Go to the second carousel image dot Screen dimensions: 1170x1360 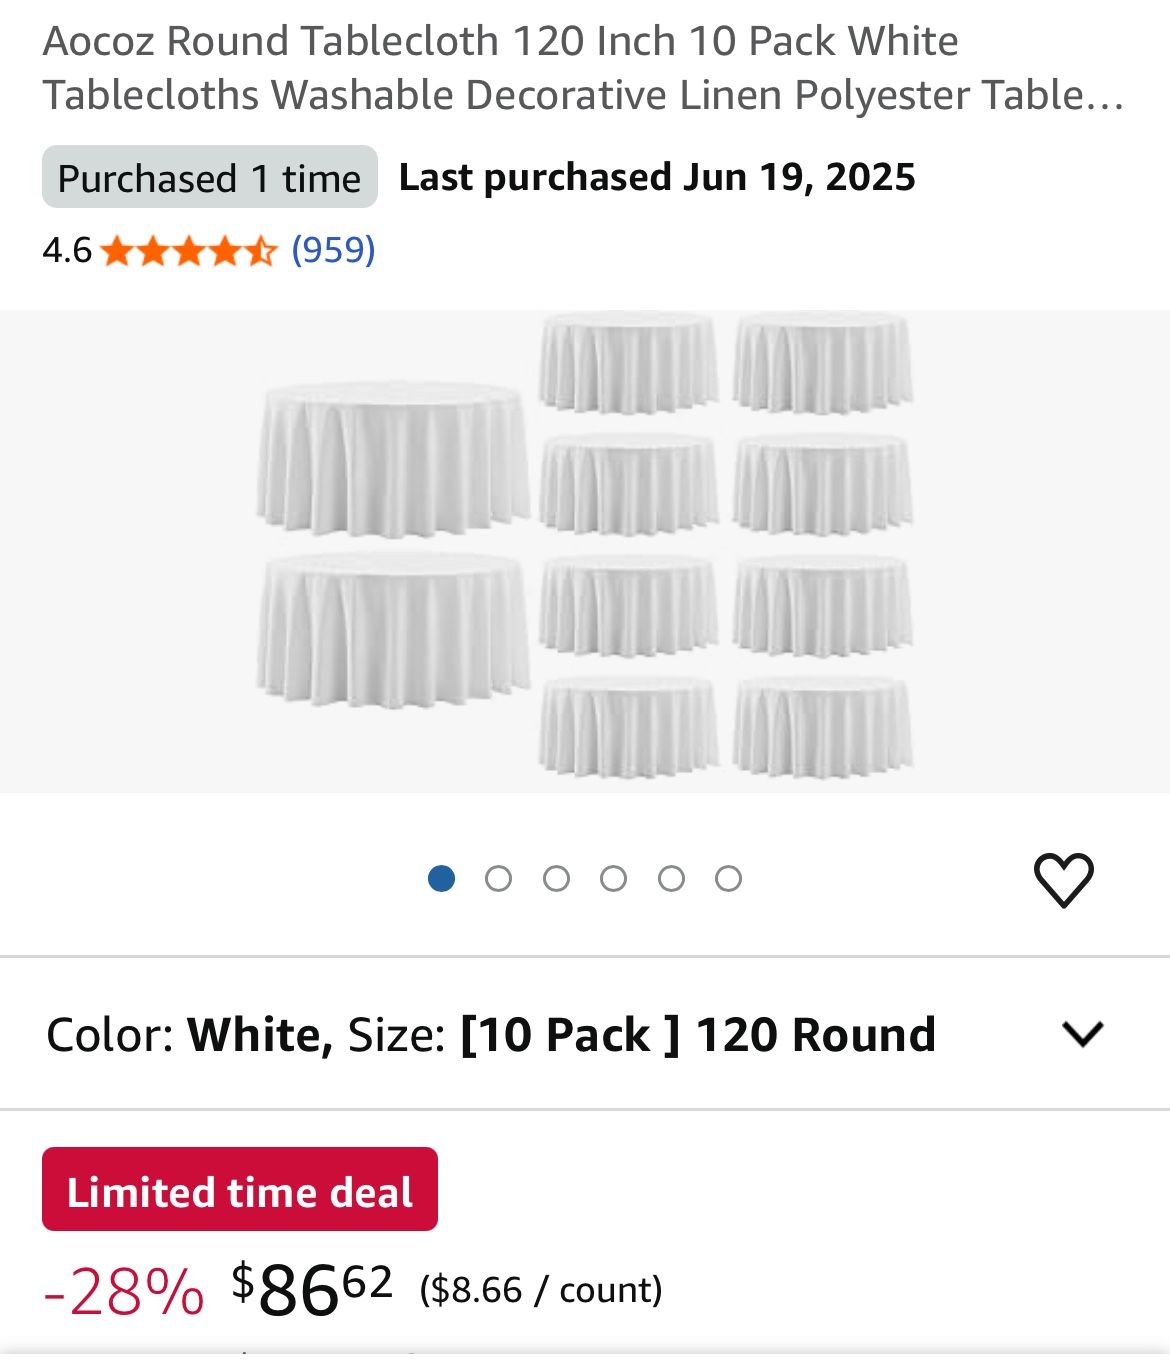coord(498,879)
